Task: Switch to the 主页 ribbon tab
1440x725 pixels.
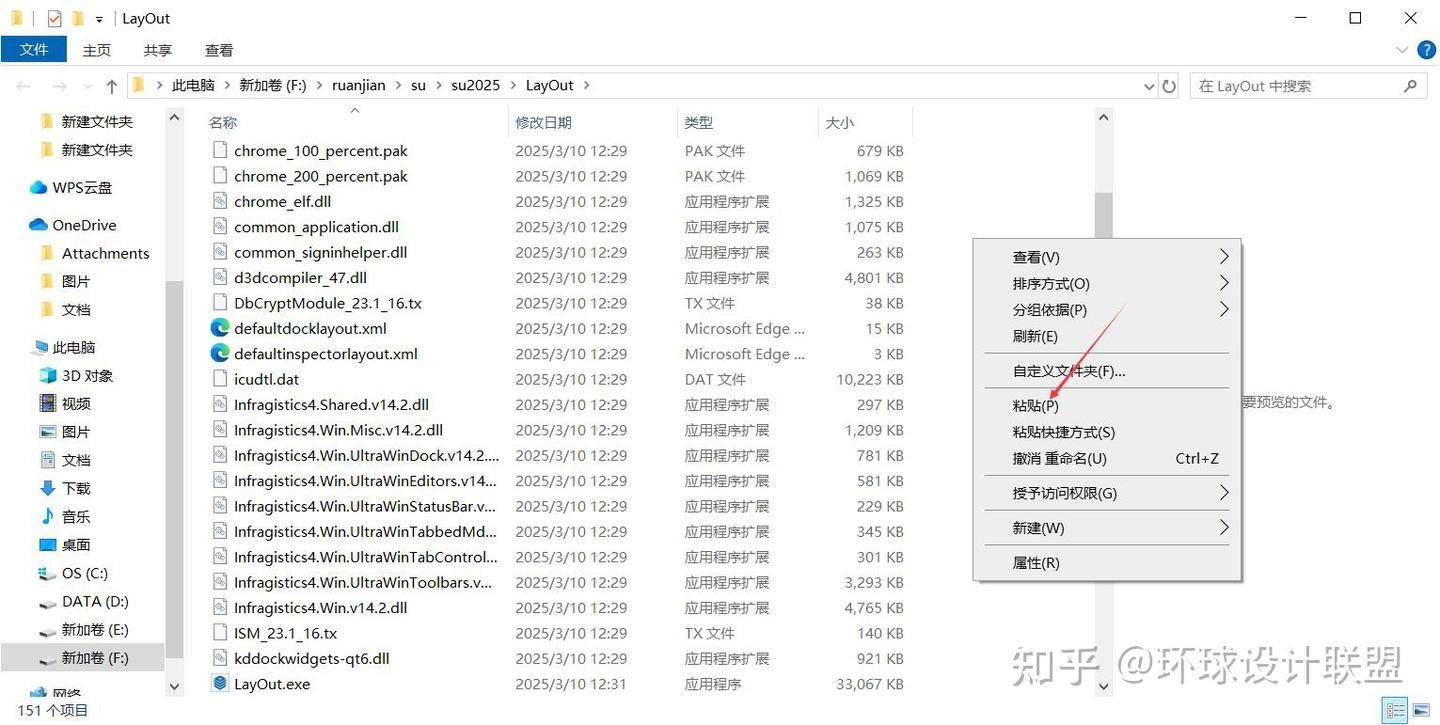Action: (96, 49)
